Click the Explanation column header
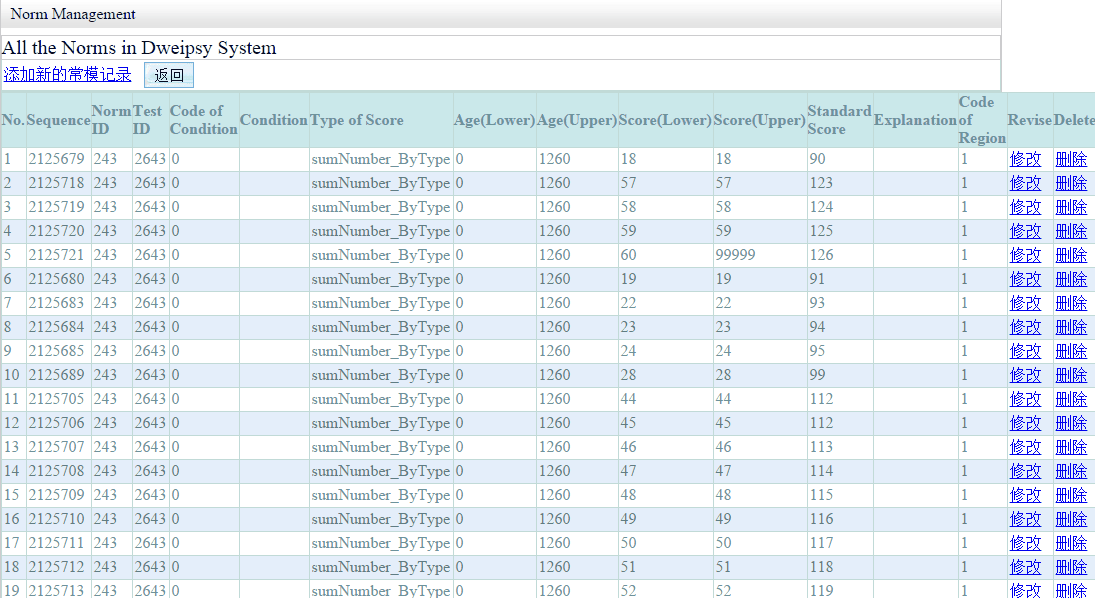Image resolution: width=1095 pixels, height=598 pixels. tap(916, 120)
